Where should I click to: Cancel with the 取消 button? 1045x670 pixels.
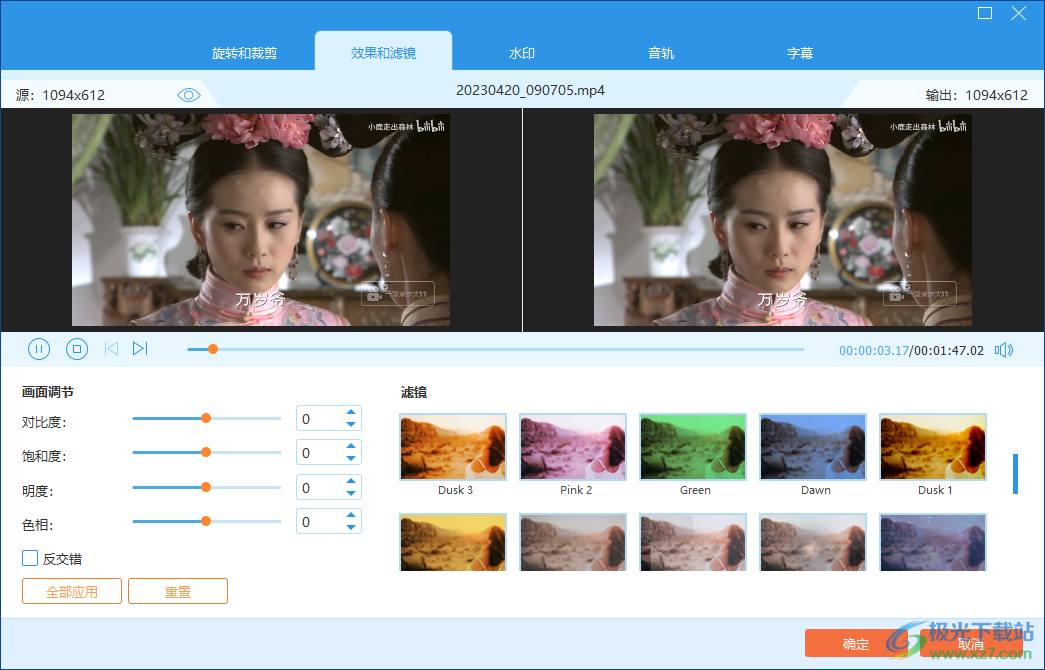pyautogui.click(x=970, y=643)
